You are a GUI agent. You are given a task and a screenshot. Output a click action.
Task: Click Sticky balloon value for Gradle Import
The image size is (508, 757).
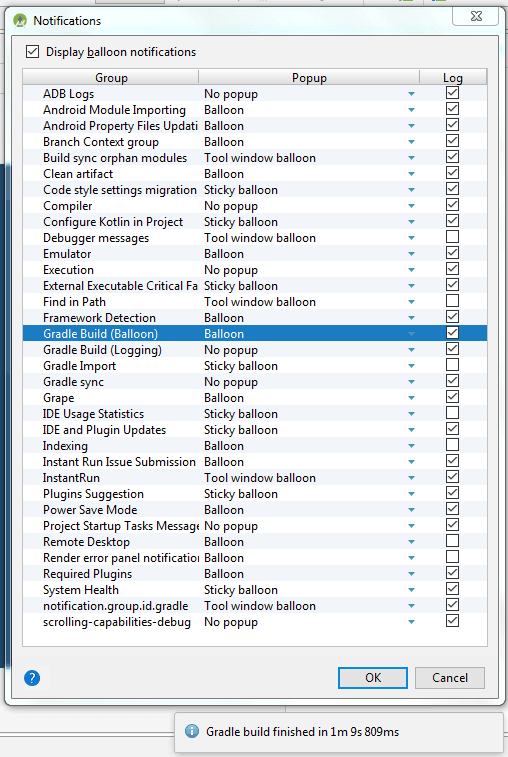pyautogui.click(x=240, y=366)
